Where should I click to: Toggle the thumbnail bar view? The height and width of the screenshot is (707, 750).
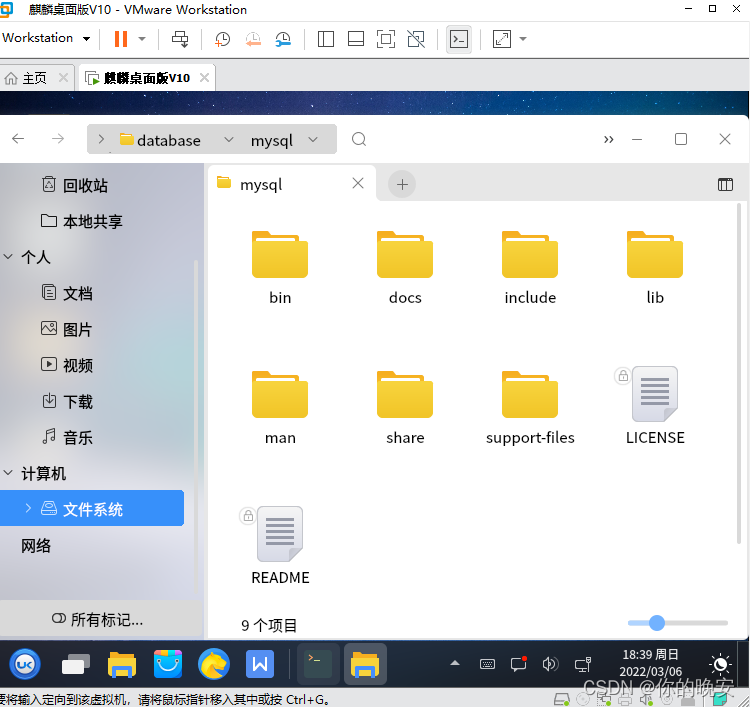[356, 39]
